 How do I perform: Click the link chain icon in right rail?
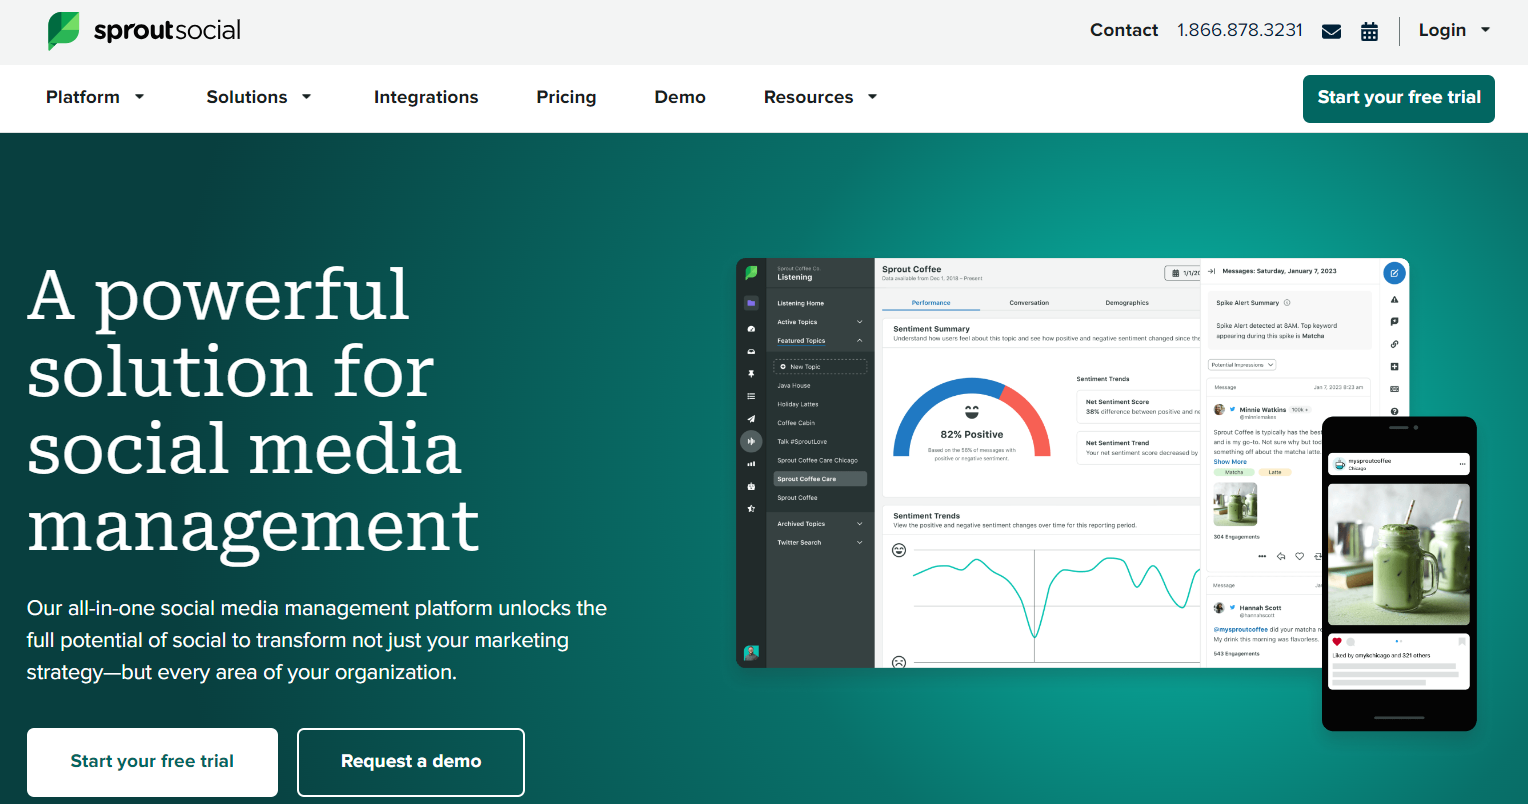(1395, 345)
